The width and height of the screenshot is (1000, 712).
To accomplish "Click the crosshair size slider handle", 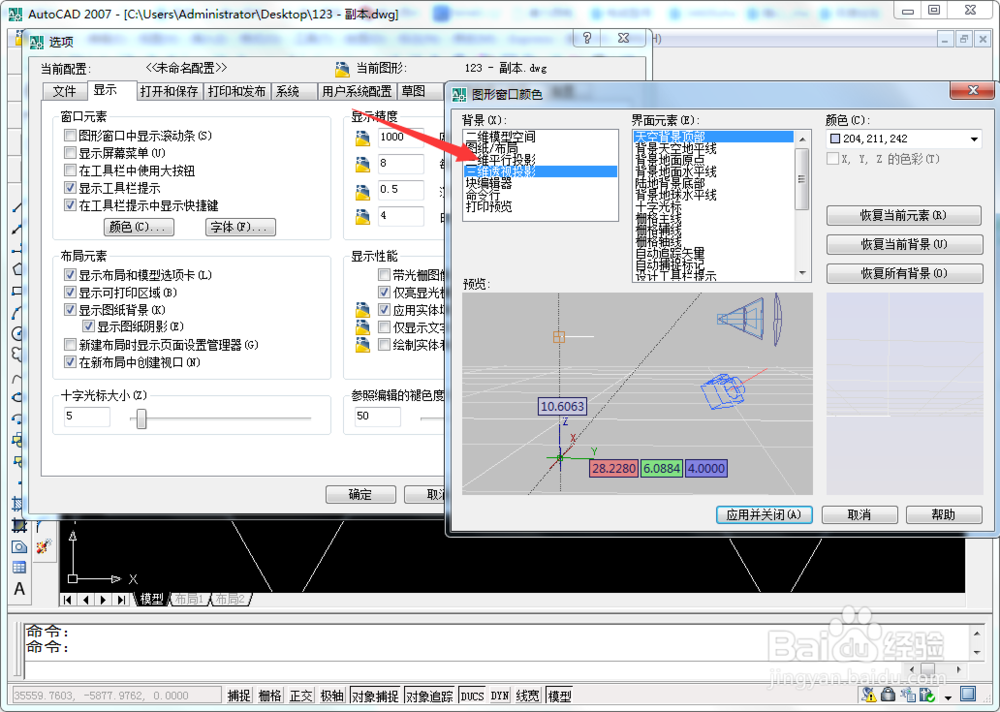I will pyautogui.click(x=142, y=419).
